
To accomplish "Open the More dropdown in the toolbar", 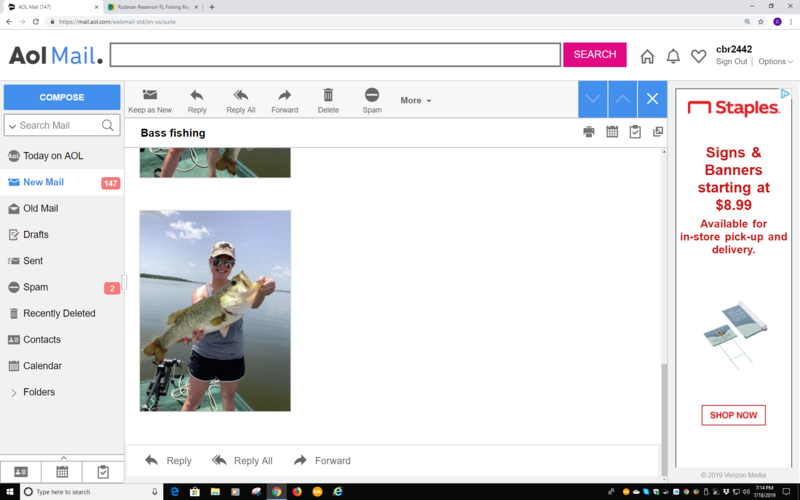I will 416,101.
